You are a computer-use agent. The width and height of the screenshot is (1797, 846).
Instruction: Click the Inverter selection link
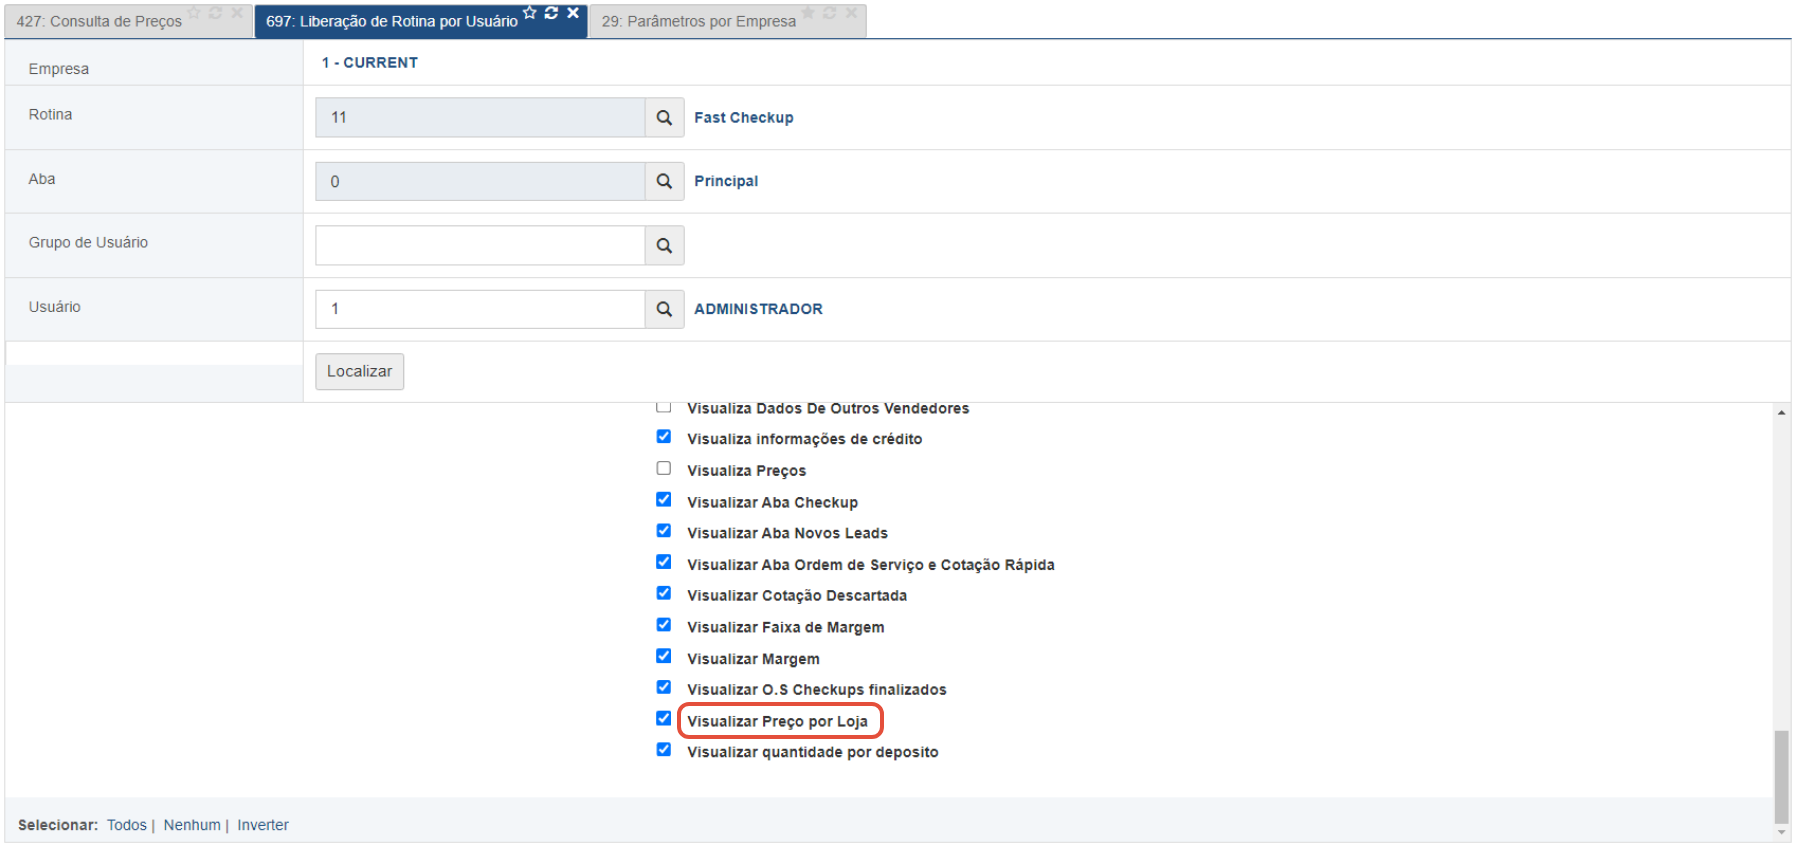263,825
